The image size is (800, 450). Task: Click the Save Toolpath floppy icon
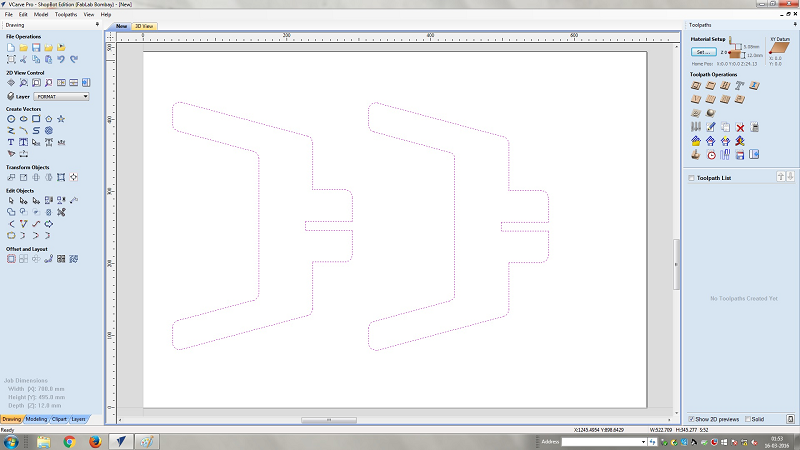740,155
